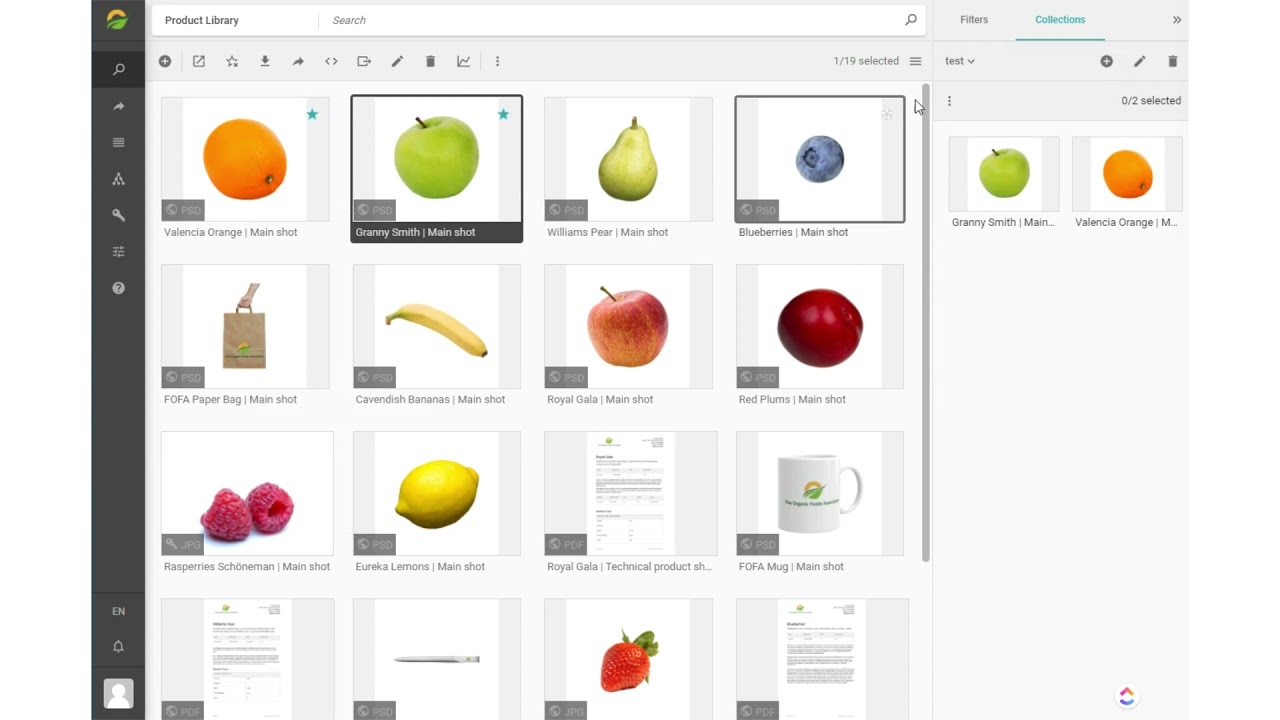Toggle the favorite star on Granny Smith
This screenshot has height=720, width=1280.
tap(503, 114)
